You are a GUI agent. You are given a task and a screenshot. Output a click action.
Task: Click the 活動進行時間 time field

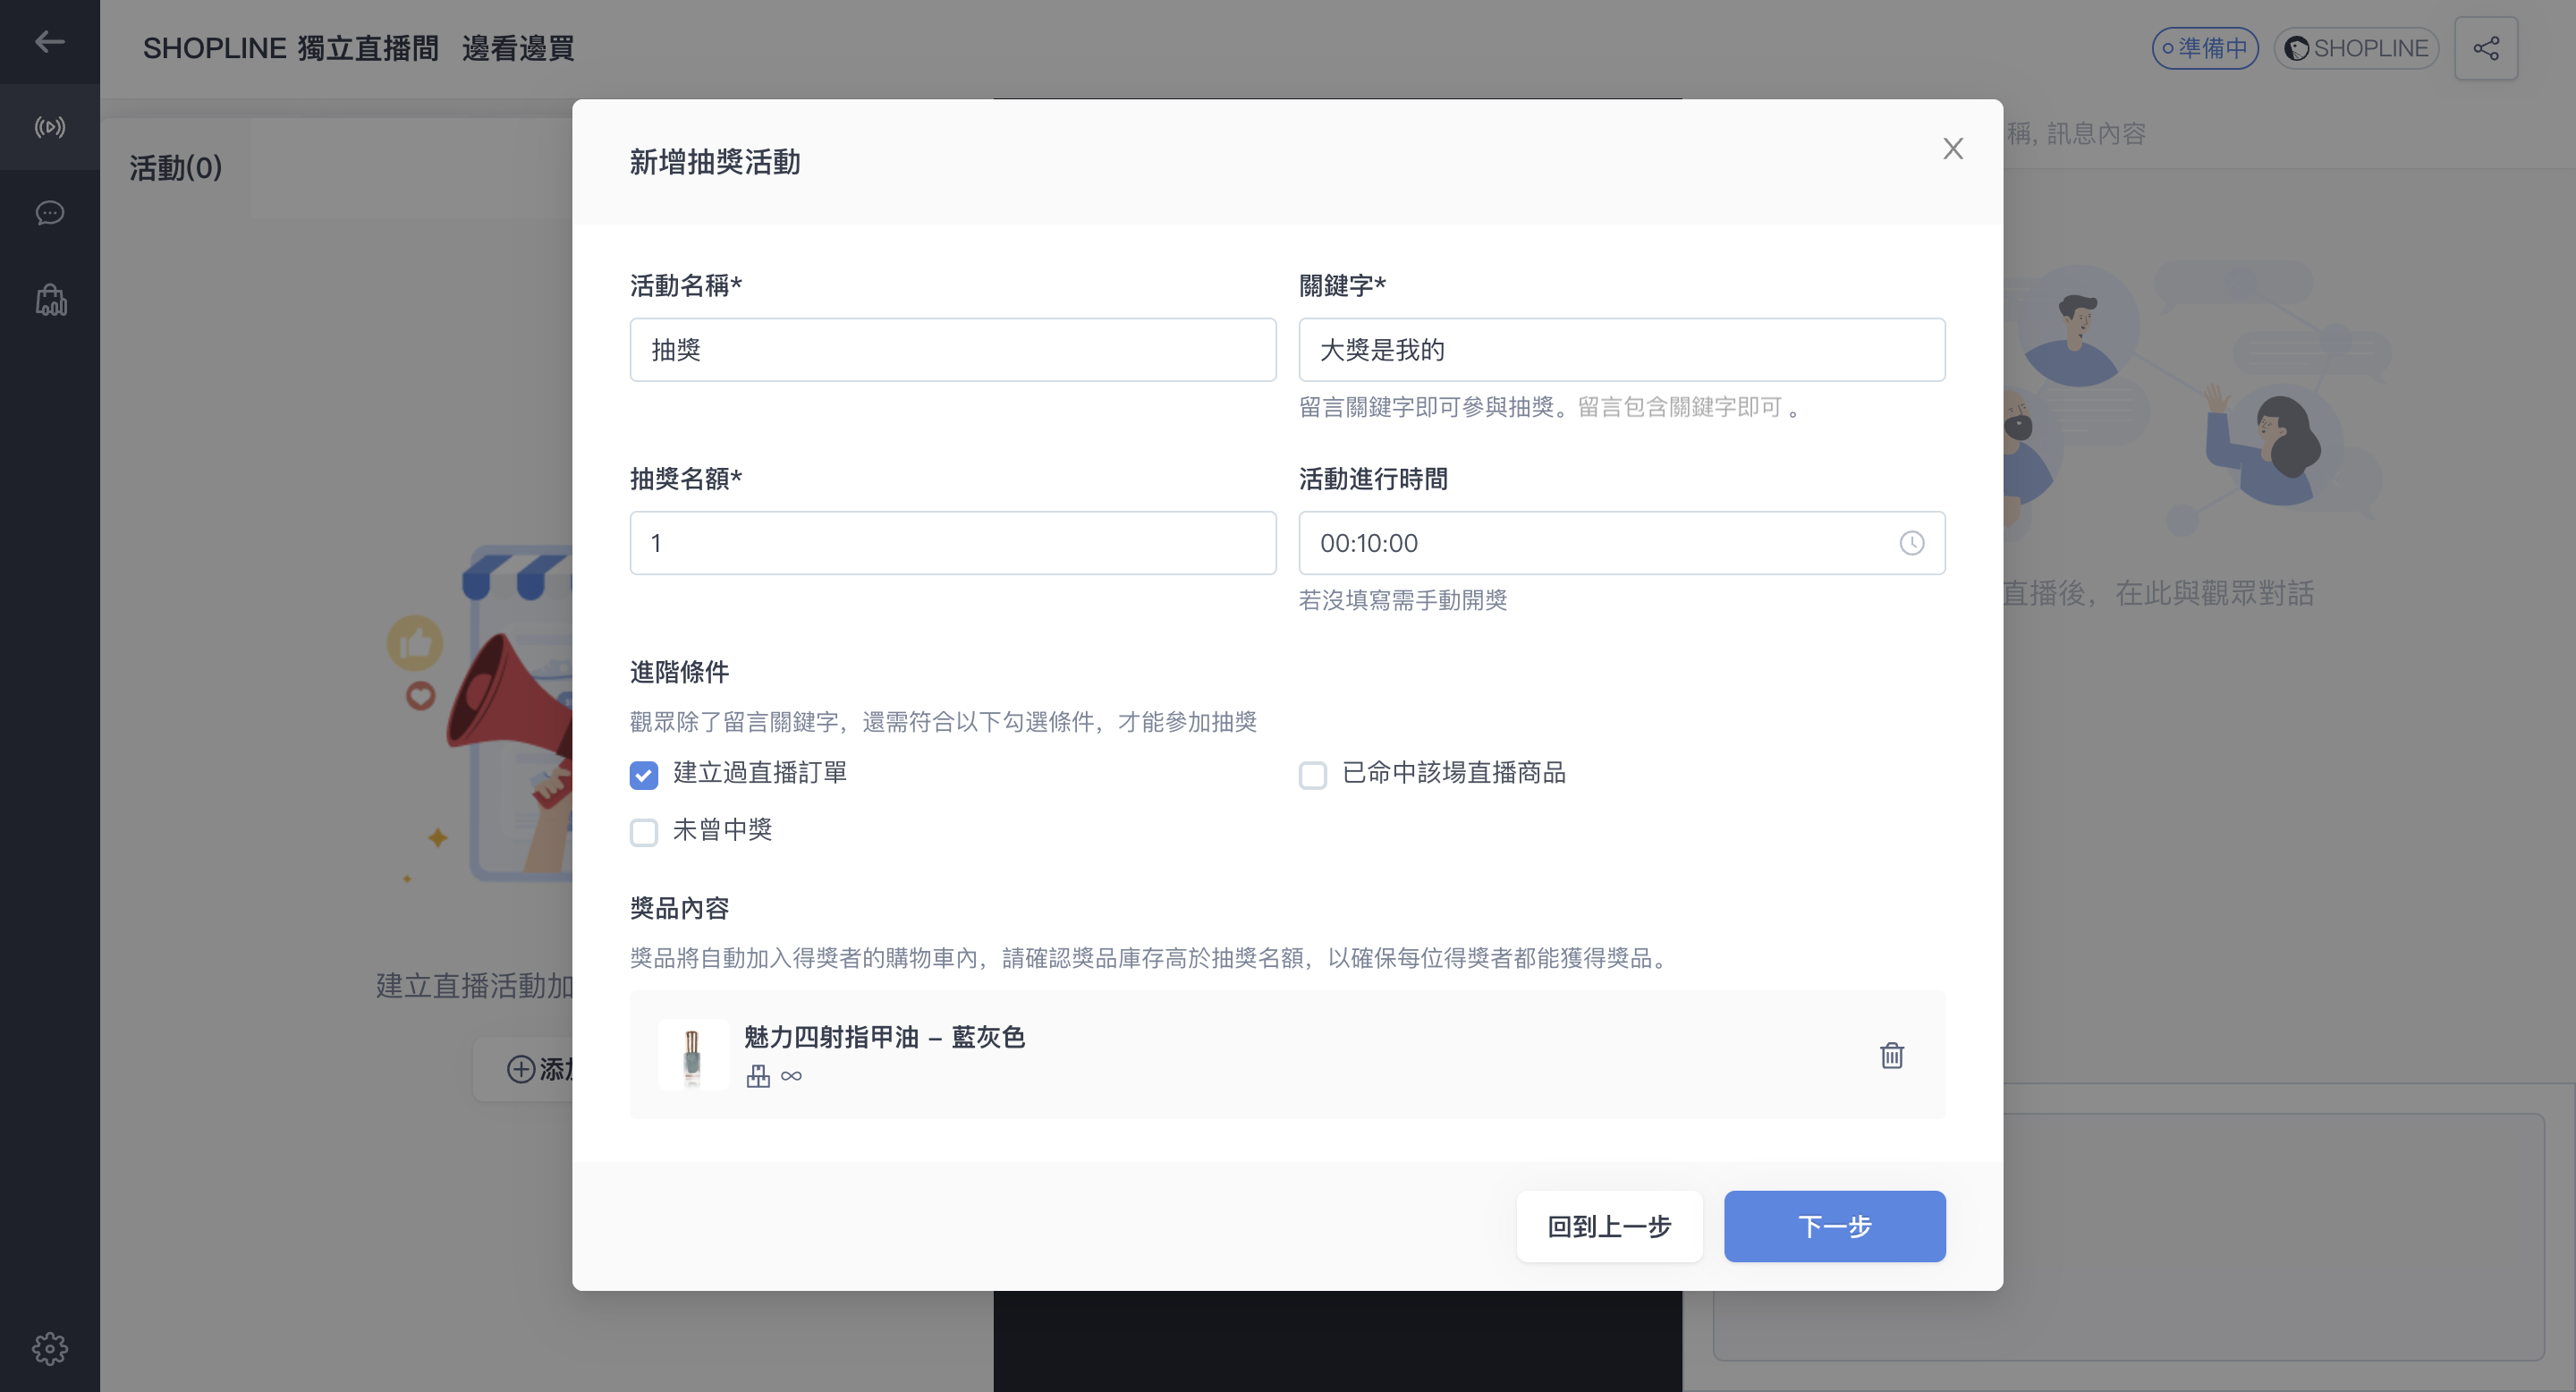click(x=1621, y=543)
